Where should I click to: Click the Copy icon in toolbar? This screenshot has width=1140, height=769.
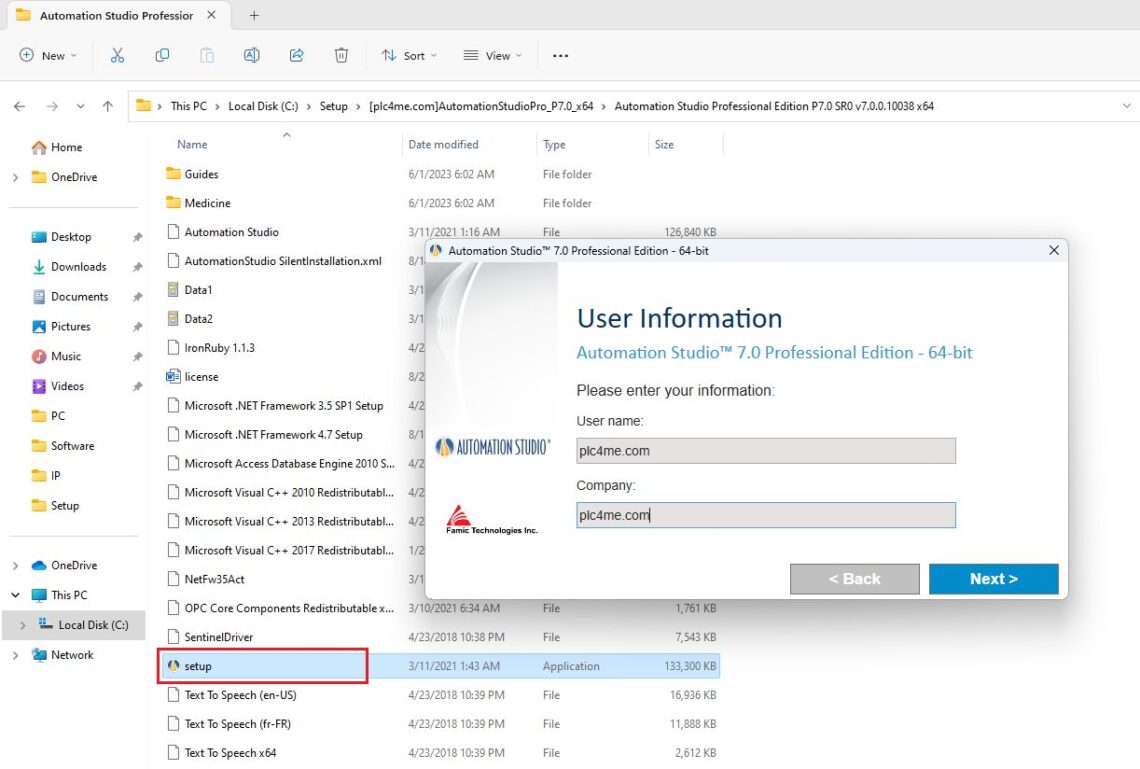162,56
